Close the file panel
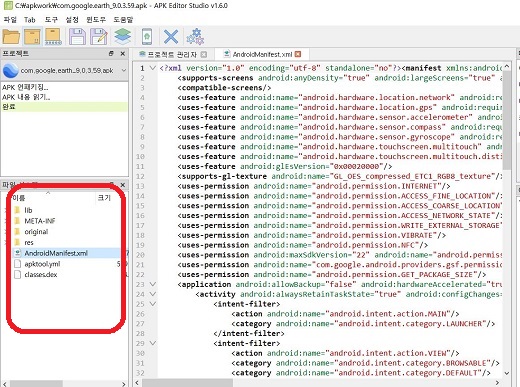The height and width of the screenshot is (387, 520). (123, 184)
